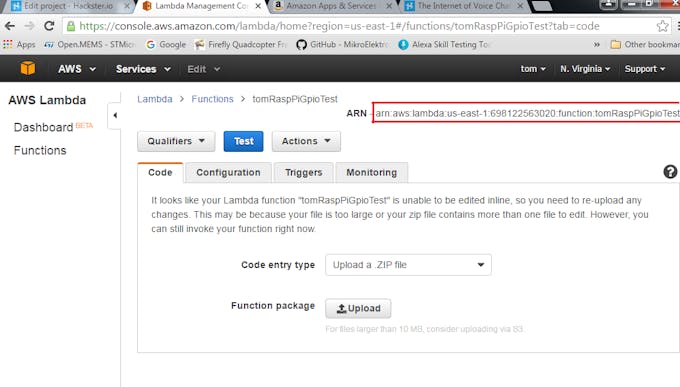
Task: Click the Upload function package button
Action: point(358,308)
